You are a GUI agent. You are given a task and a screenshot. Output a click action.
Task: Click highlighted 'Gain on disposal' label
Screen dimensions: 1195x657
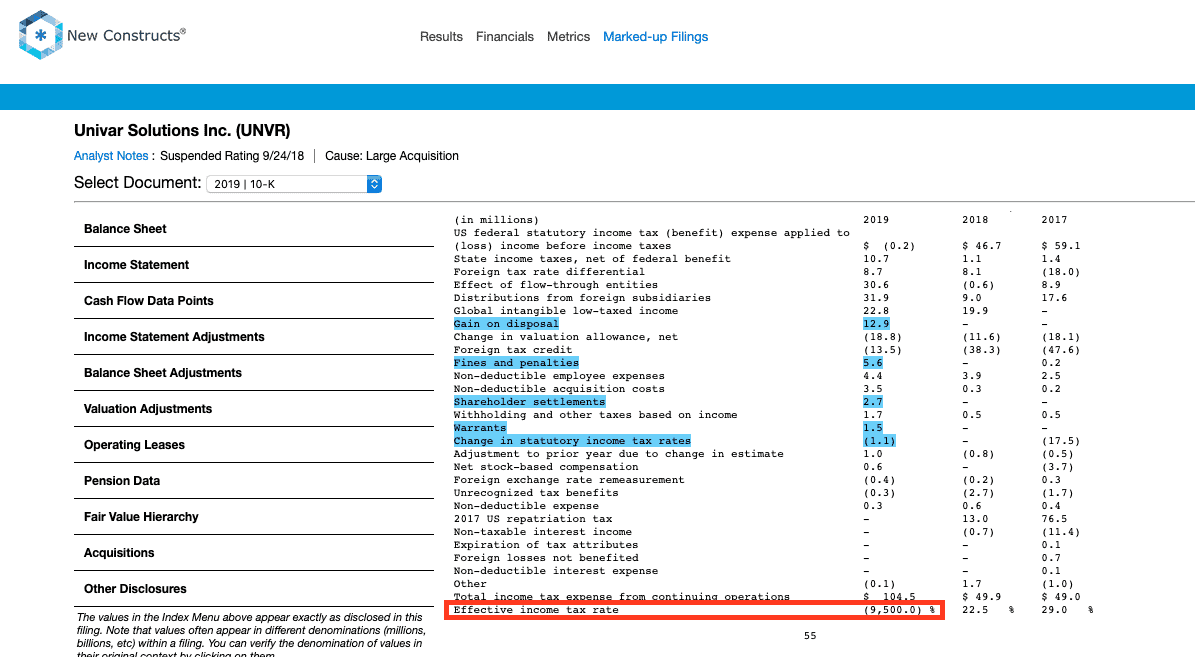506,324
